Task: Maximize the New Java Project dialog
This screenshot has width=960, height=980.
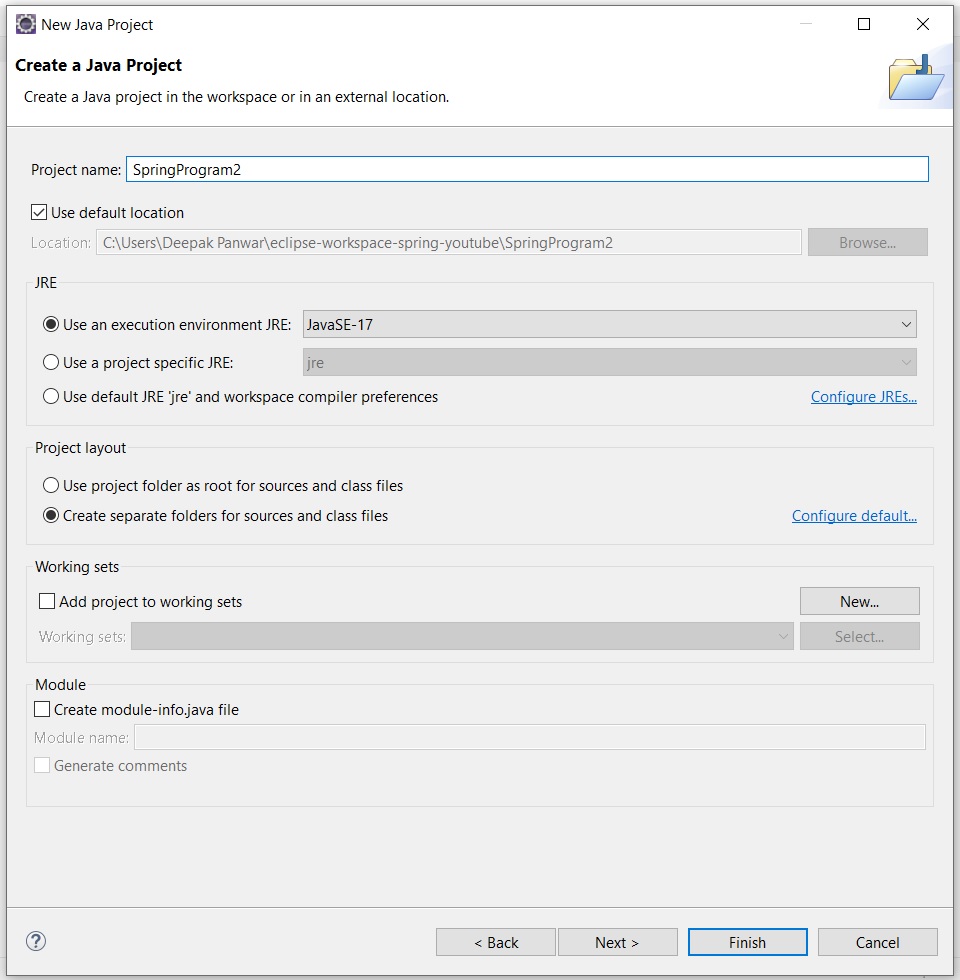Action: pos(864,24)
